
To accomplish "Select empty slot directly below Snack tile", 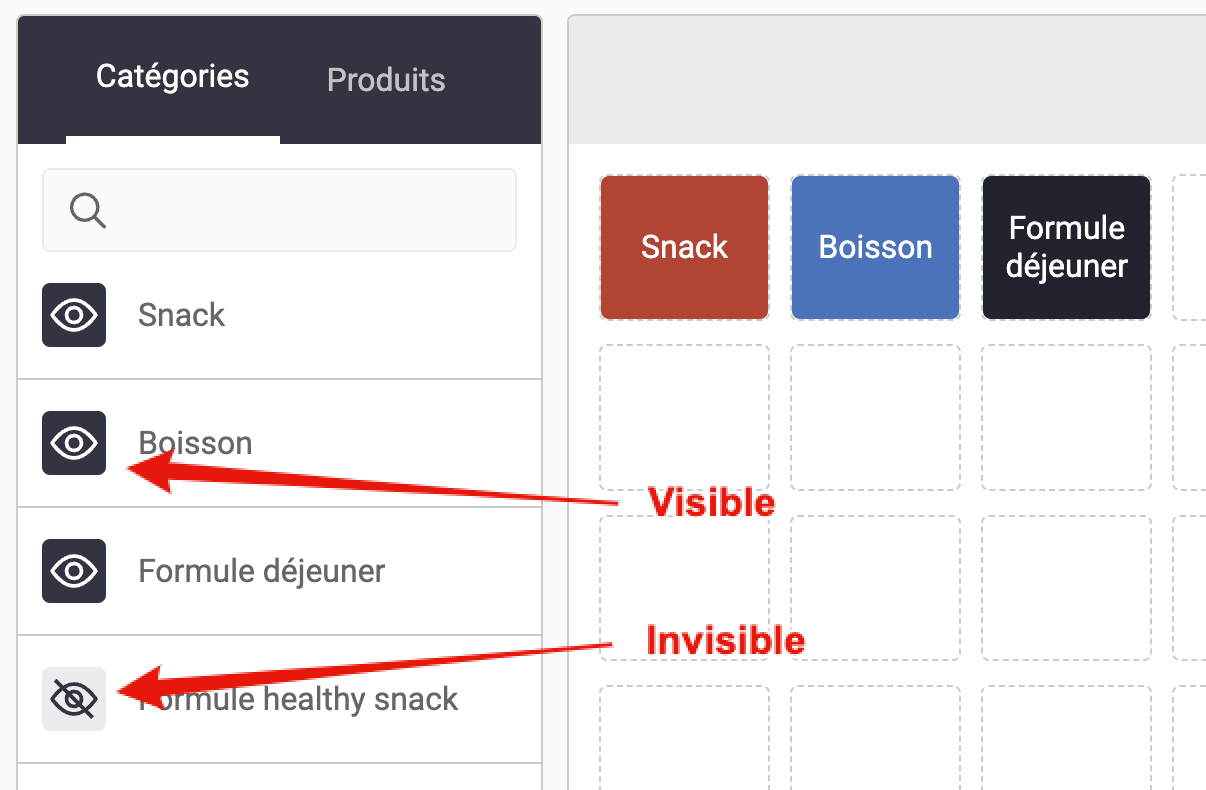I will tap(685, 417).
